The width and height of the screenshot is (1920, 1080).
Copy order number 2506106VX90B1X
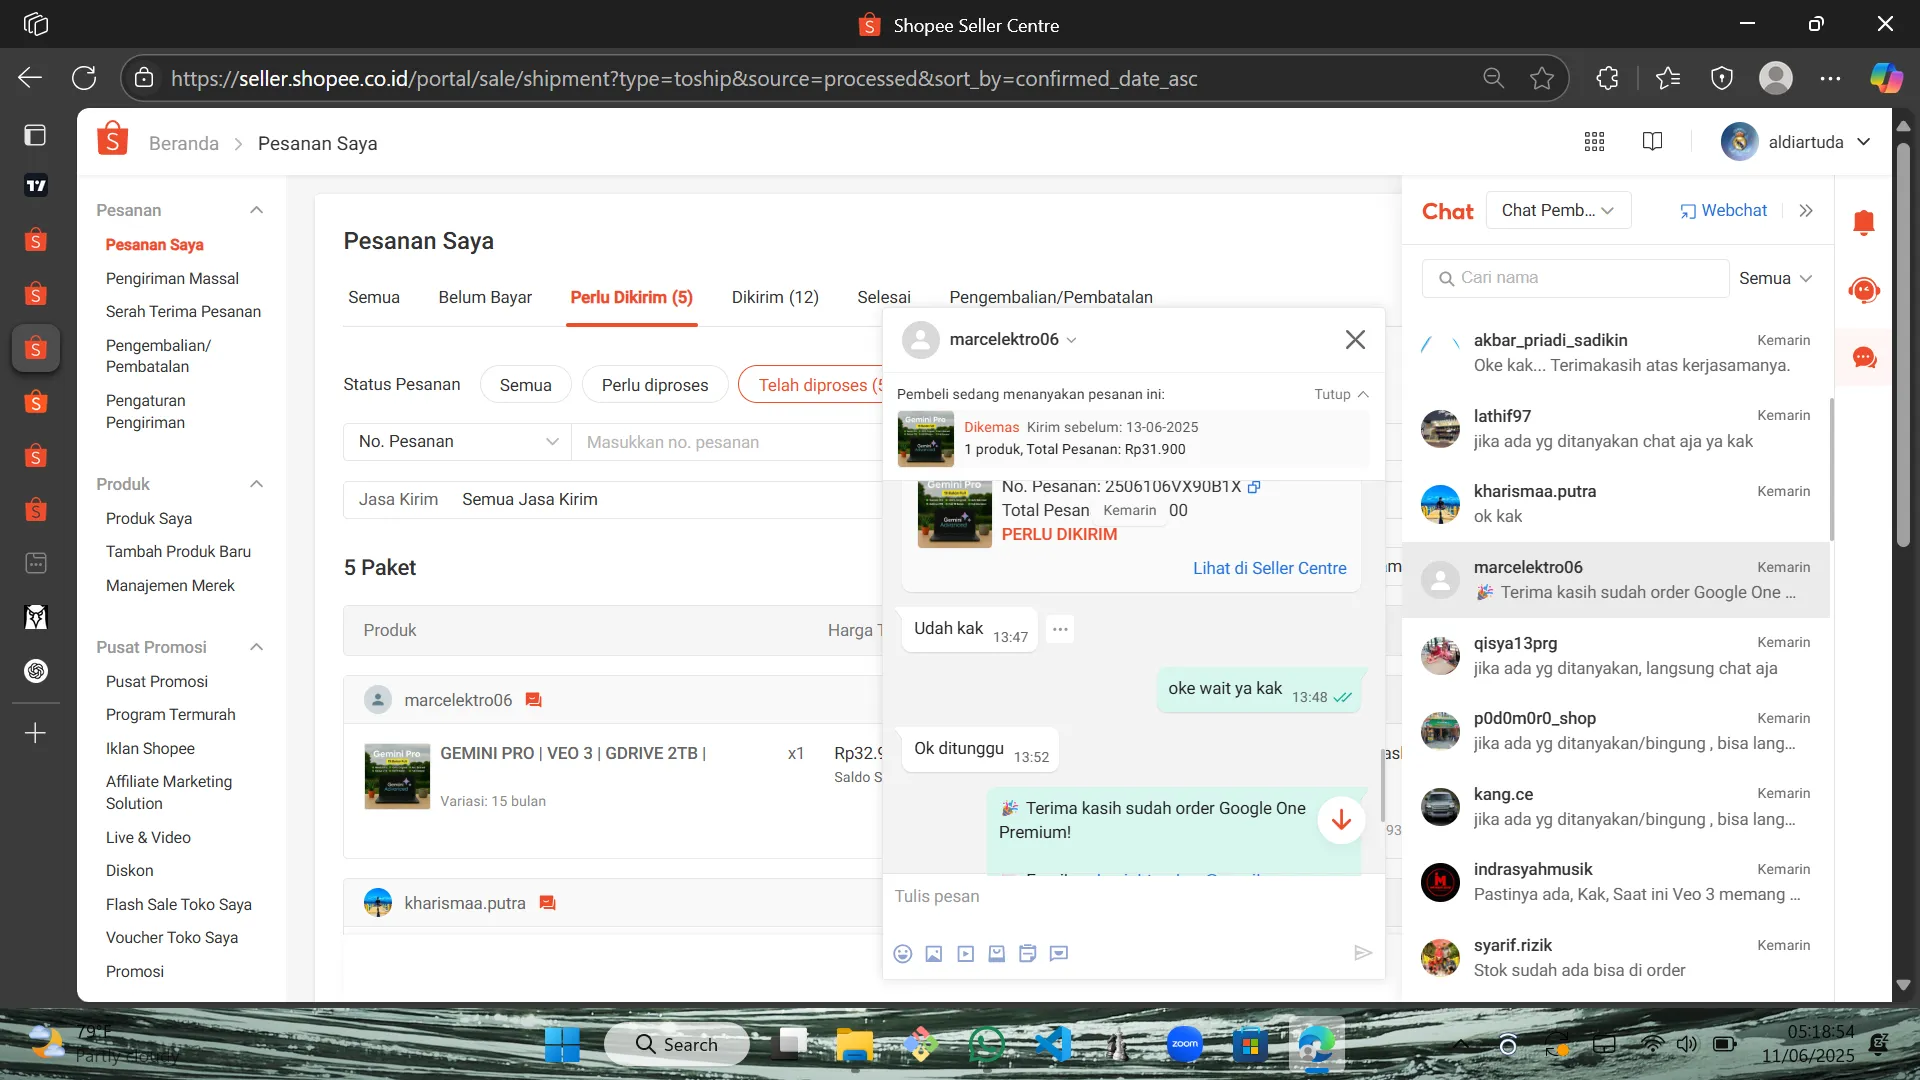click(1254, 487)
